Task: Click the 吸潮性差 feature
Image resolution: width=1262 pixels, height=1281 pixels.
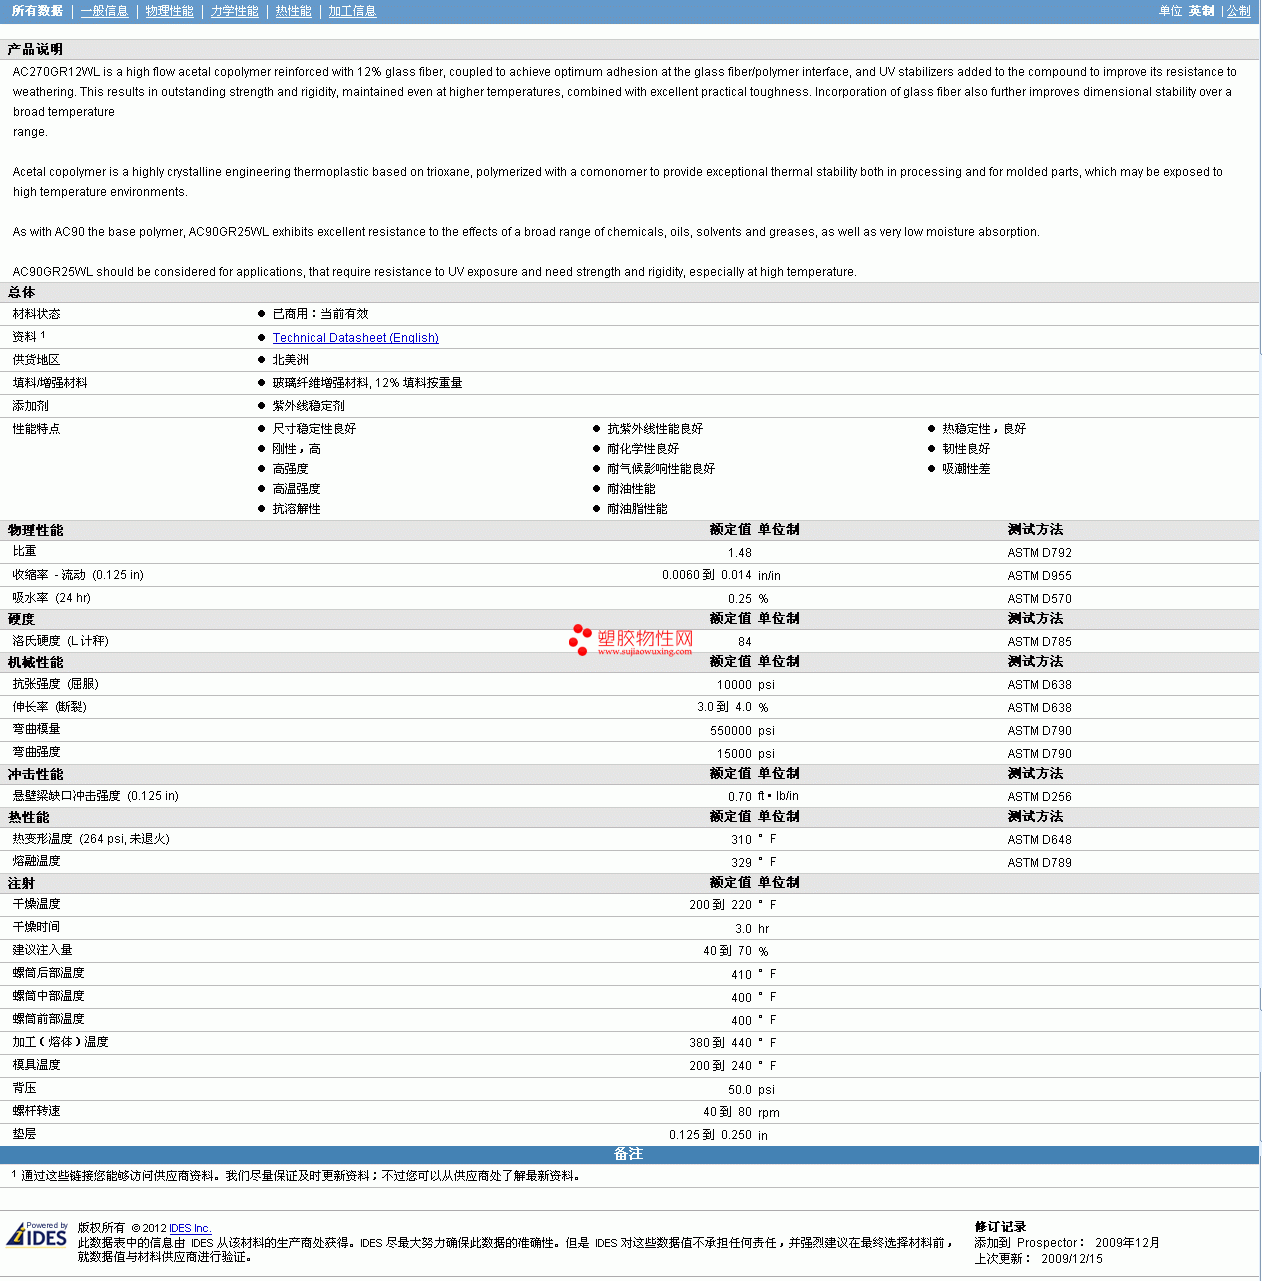Action: (966, 469)
